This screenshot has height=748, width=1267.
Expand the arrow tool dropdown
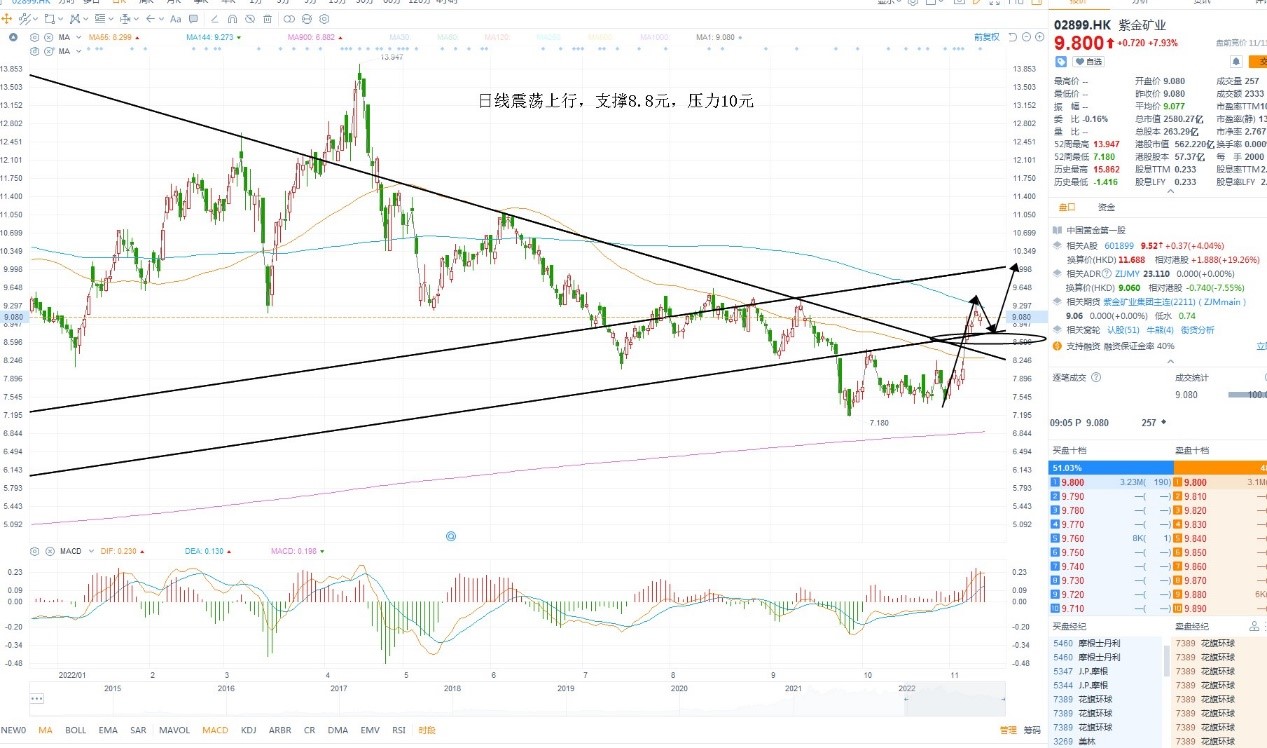(x=162, y=19)
